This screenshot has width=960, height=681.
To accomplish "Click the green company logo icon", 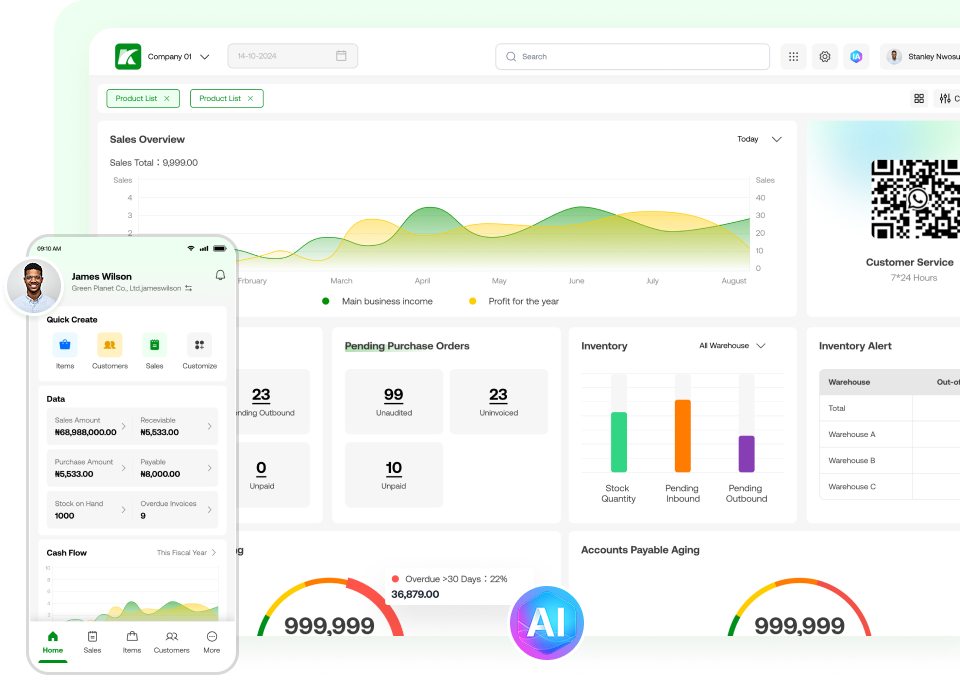I will tap(128, 56).
